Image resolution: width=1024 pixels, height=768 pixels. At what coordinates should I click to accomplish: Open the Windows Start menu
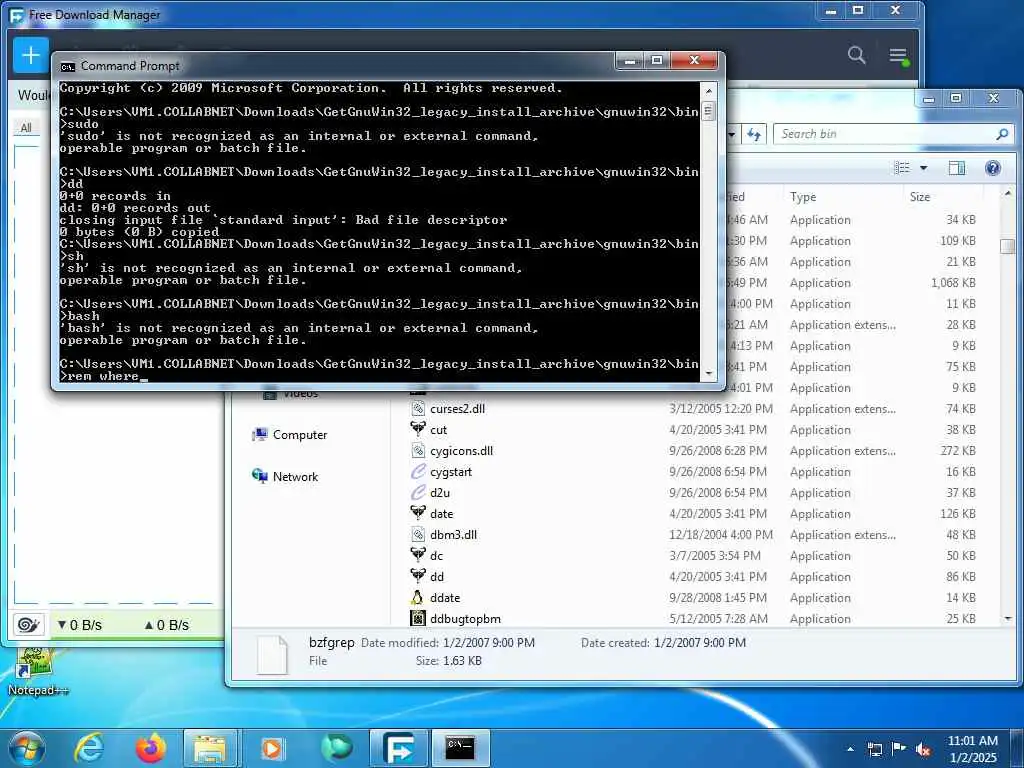(27, 748)
